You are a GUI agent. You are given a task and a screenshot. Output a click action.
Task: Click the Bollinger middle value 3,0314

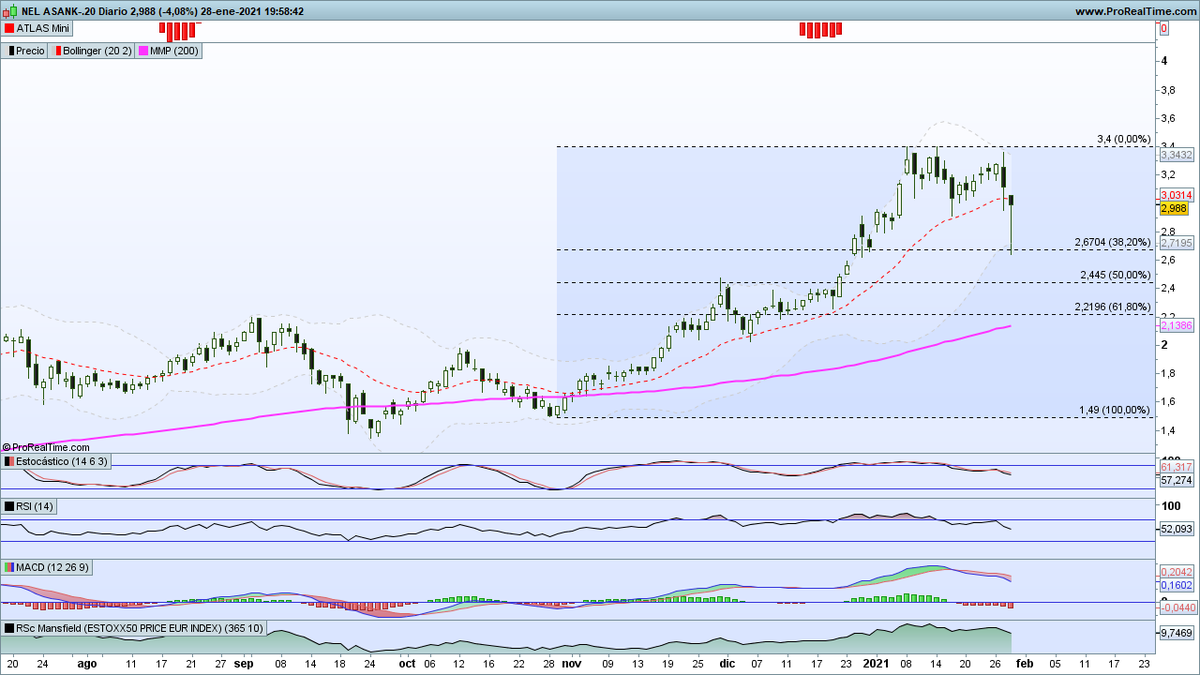coord(1177,194)
